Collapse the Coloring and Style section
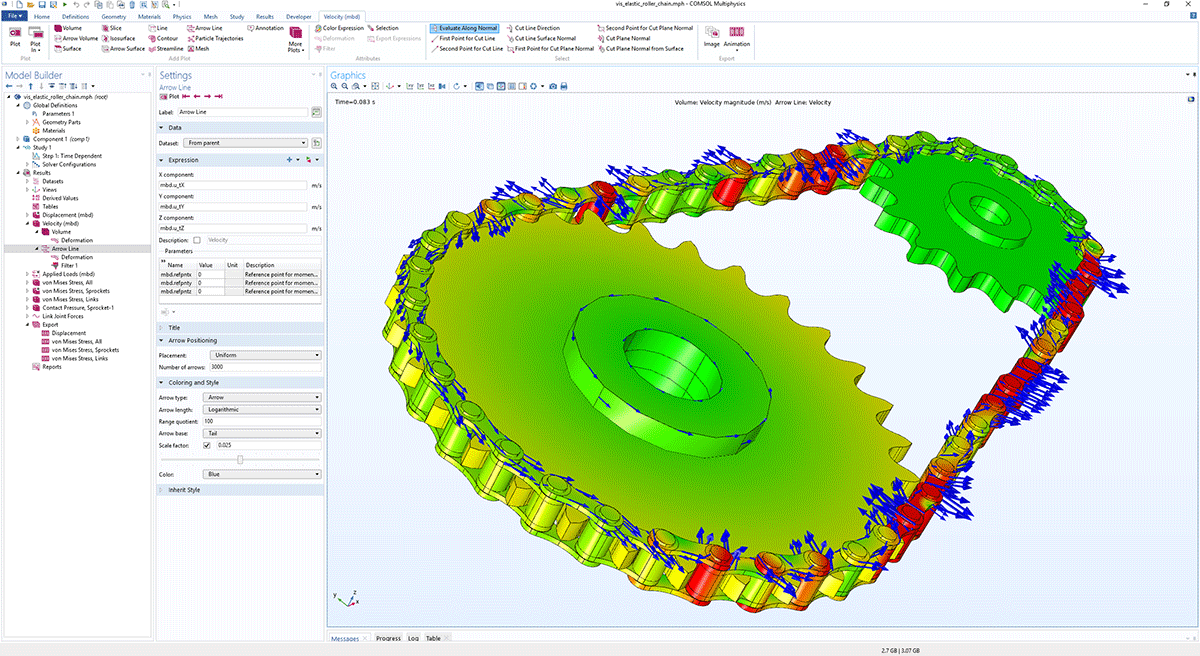This screenshot has width=1200, height=656. [x=162, y=382]
